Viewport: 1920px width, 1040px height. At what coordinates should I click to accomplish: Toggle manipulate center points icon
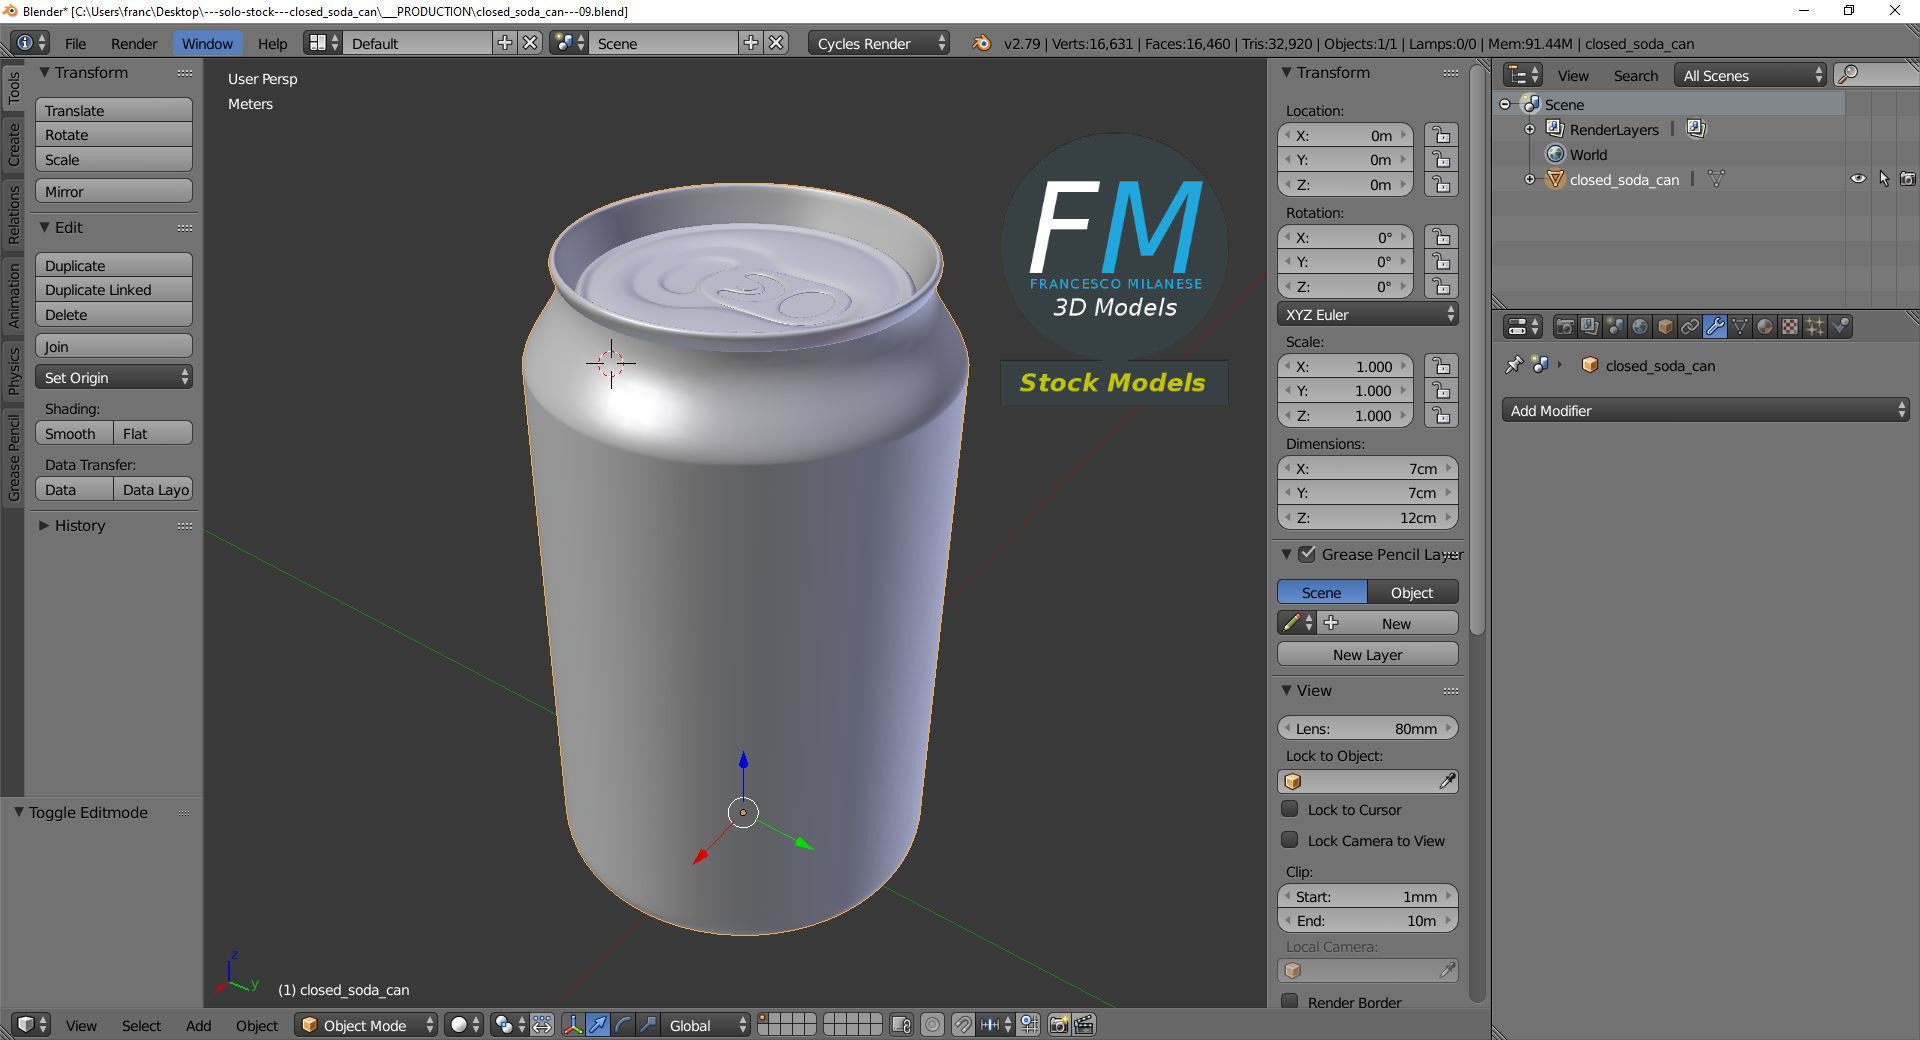[542, 1025]
